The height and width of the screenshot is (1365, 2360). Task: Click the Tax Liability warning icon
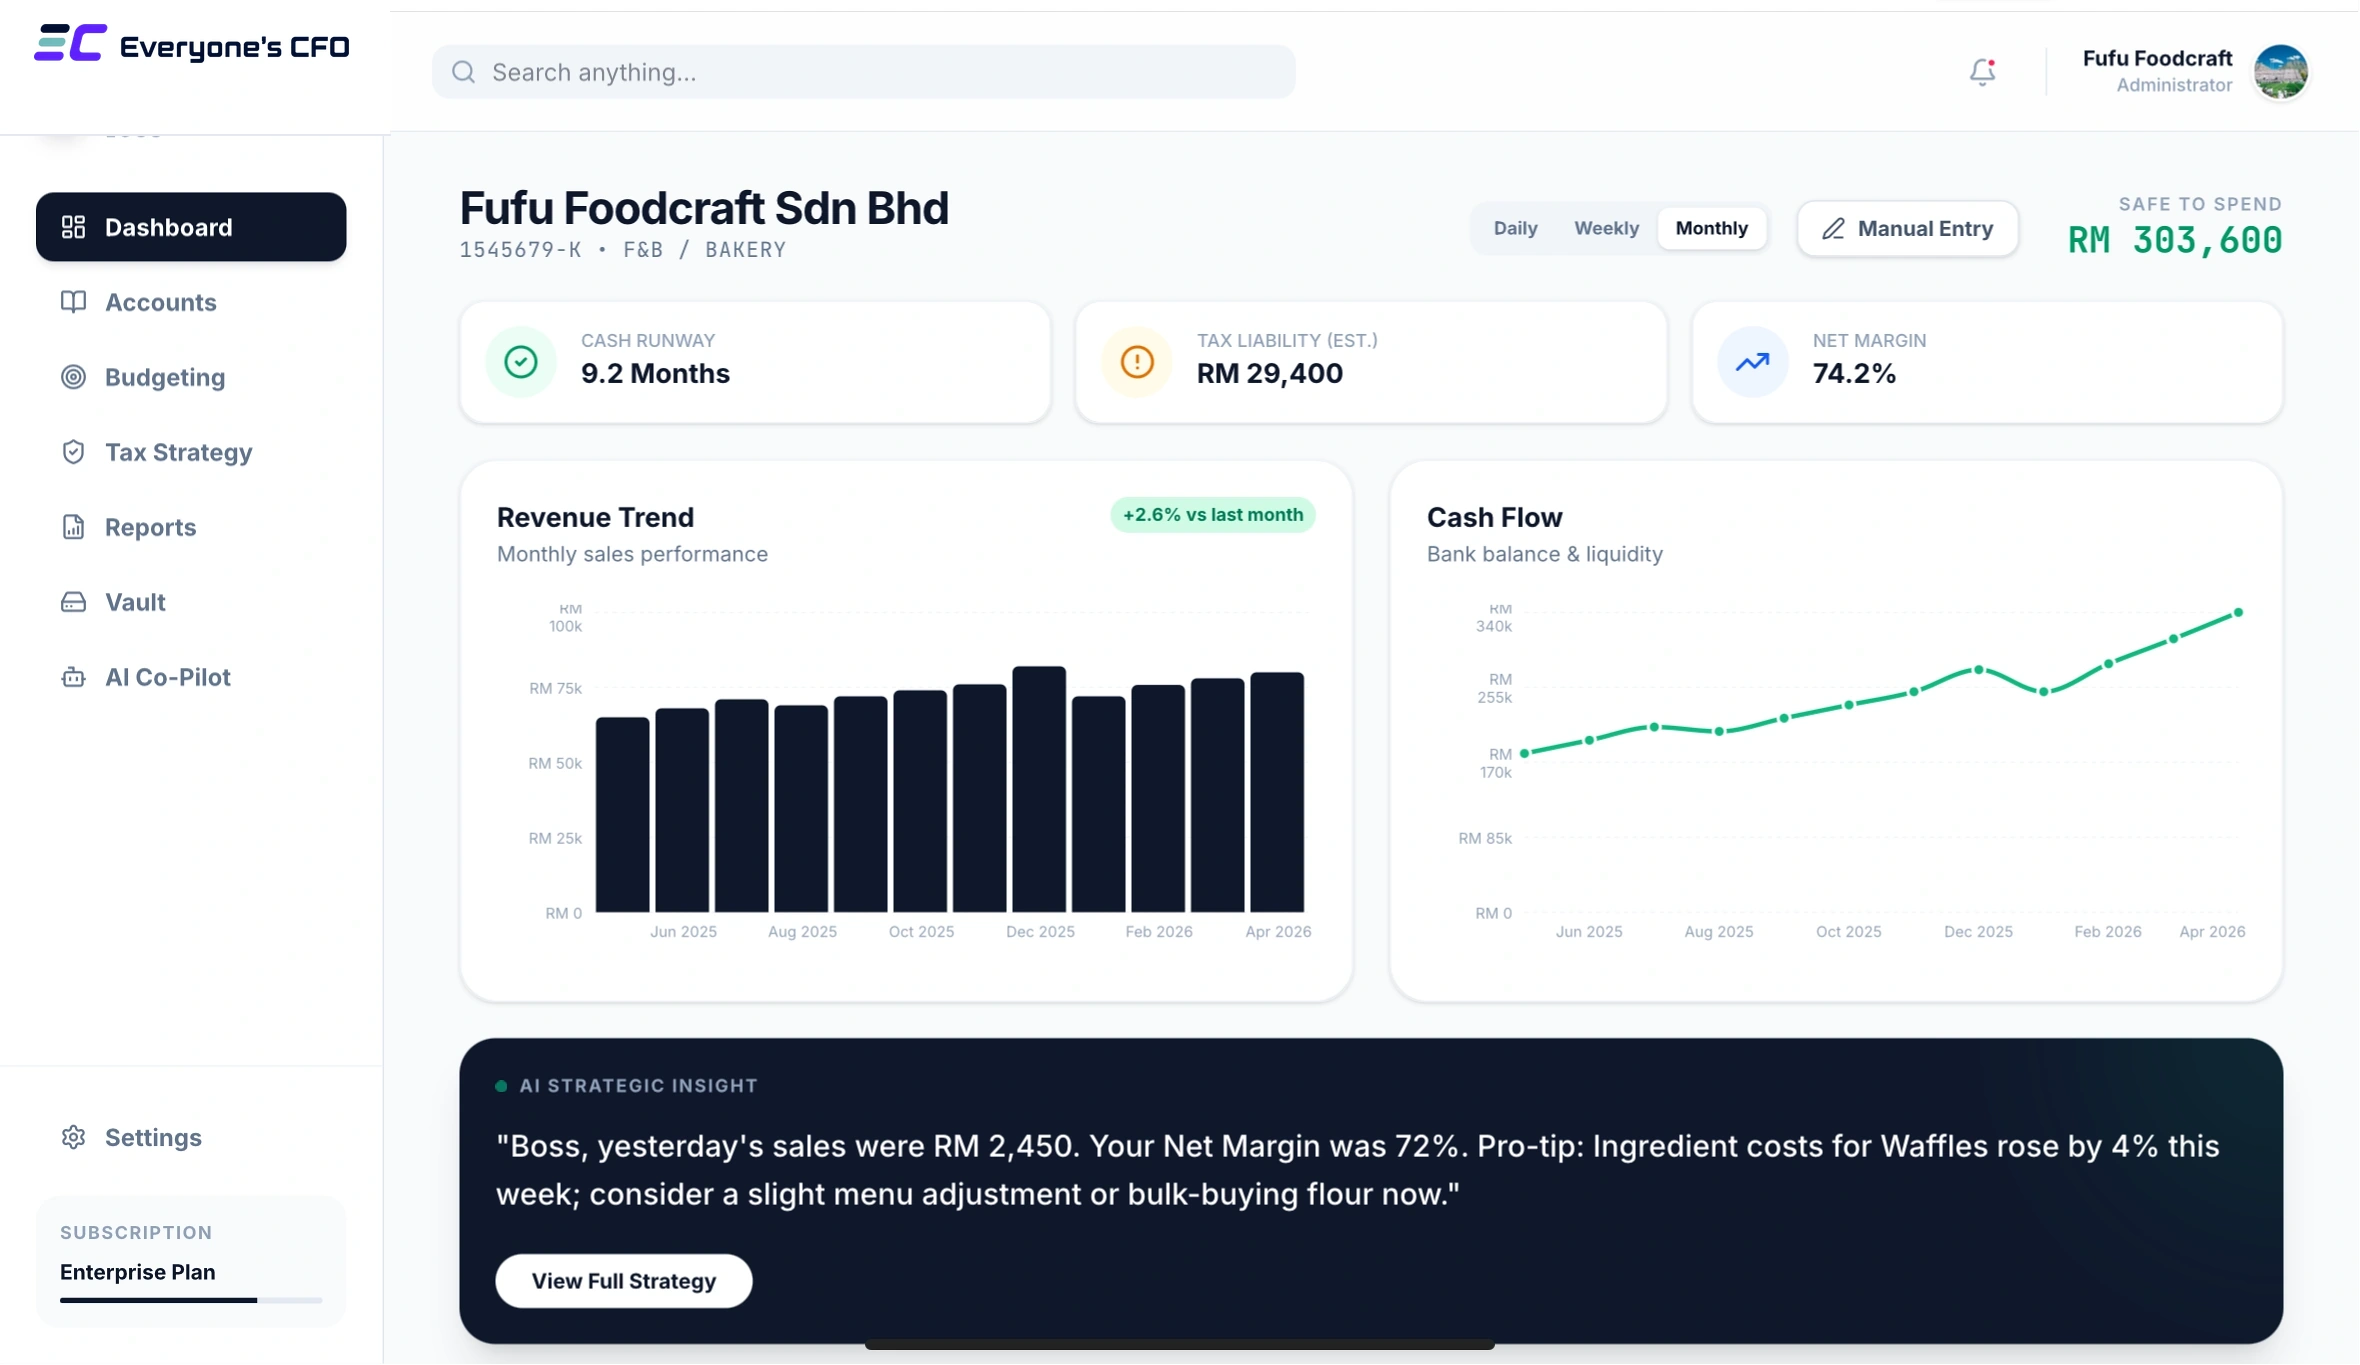coord(1137,362)
